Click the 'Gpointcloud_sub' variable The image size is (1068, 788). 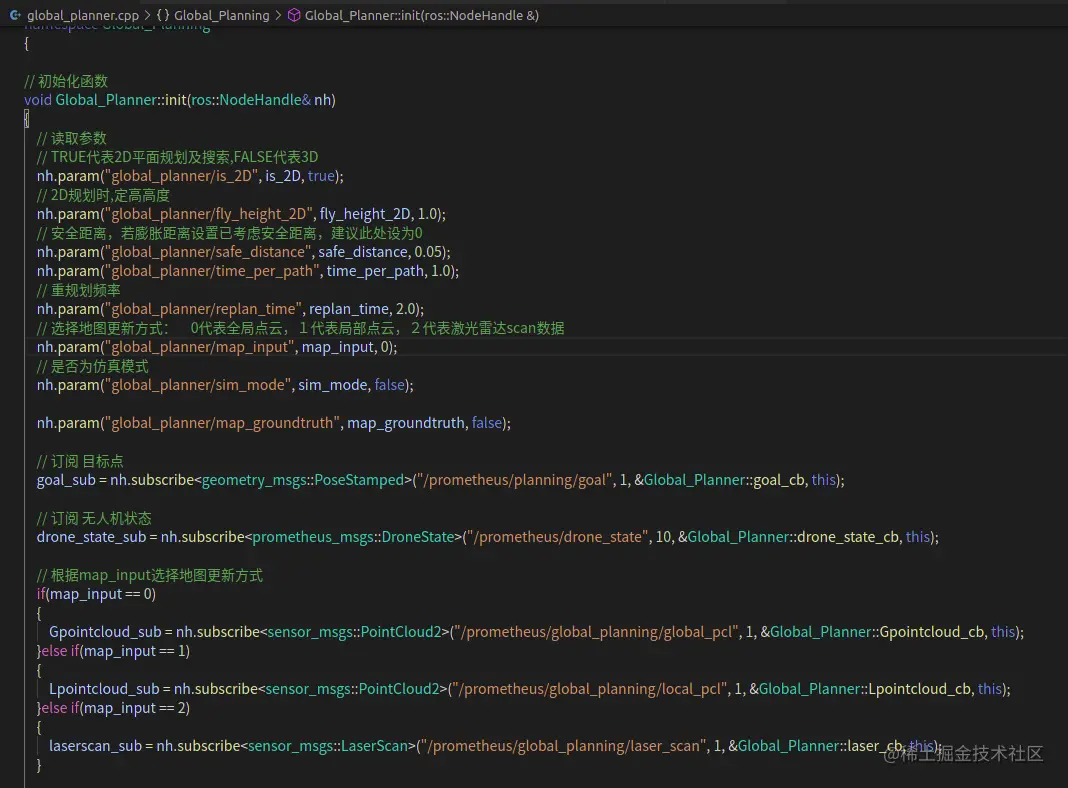pyautogui.click(x=105, y=632)
